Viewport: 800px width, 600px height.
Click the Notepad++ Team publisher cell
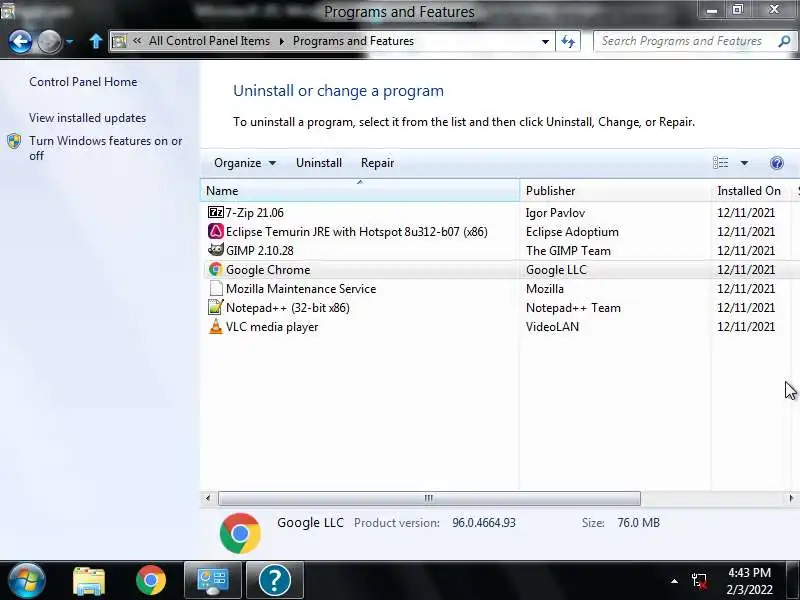[x=573, y=308]
